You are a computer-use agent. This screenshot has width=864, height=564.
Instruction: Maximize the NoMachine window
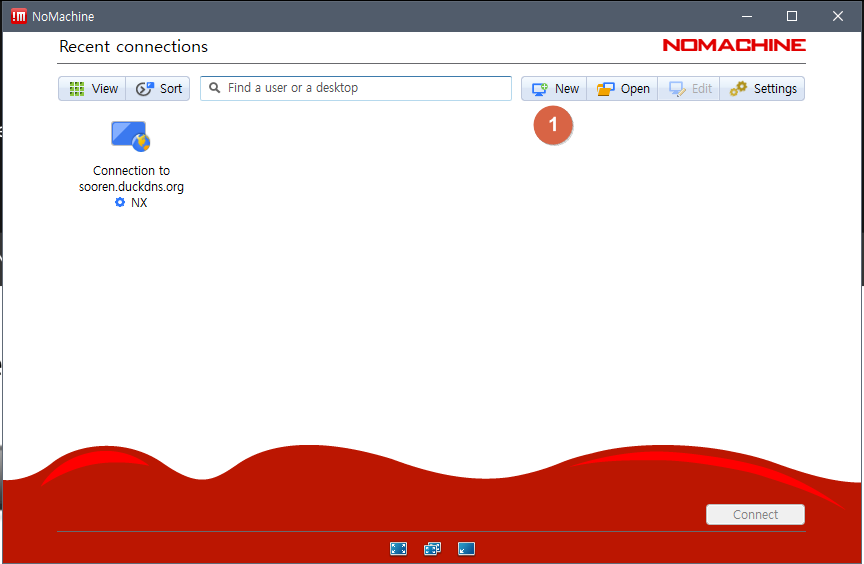point(792,17)
